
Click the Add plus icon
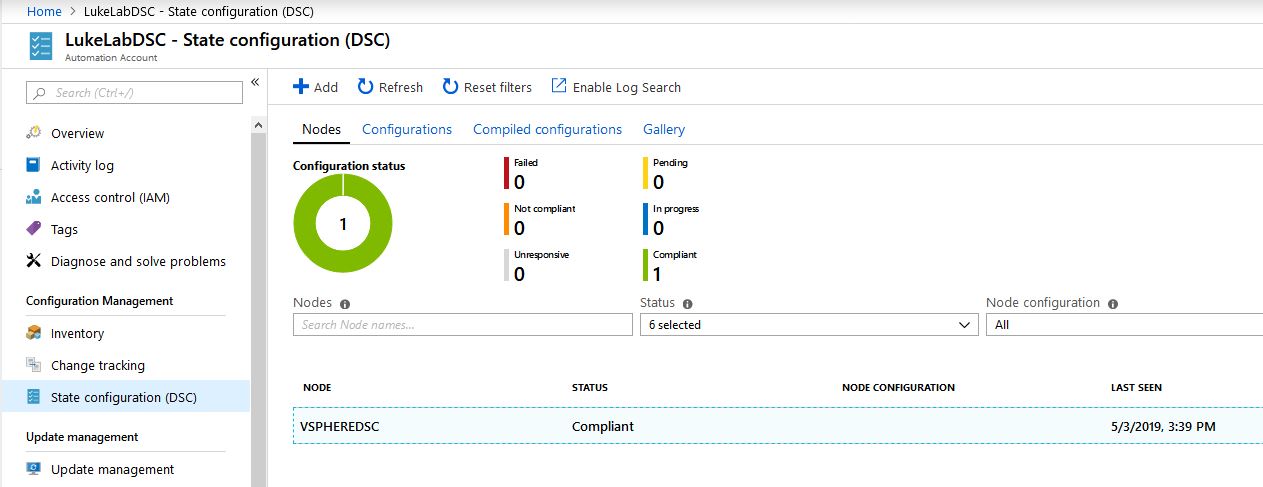[301, 87]
